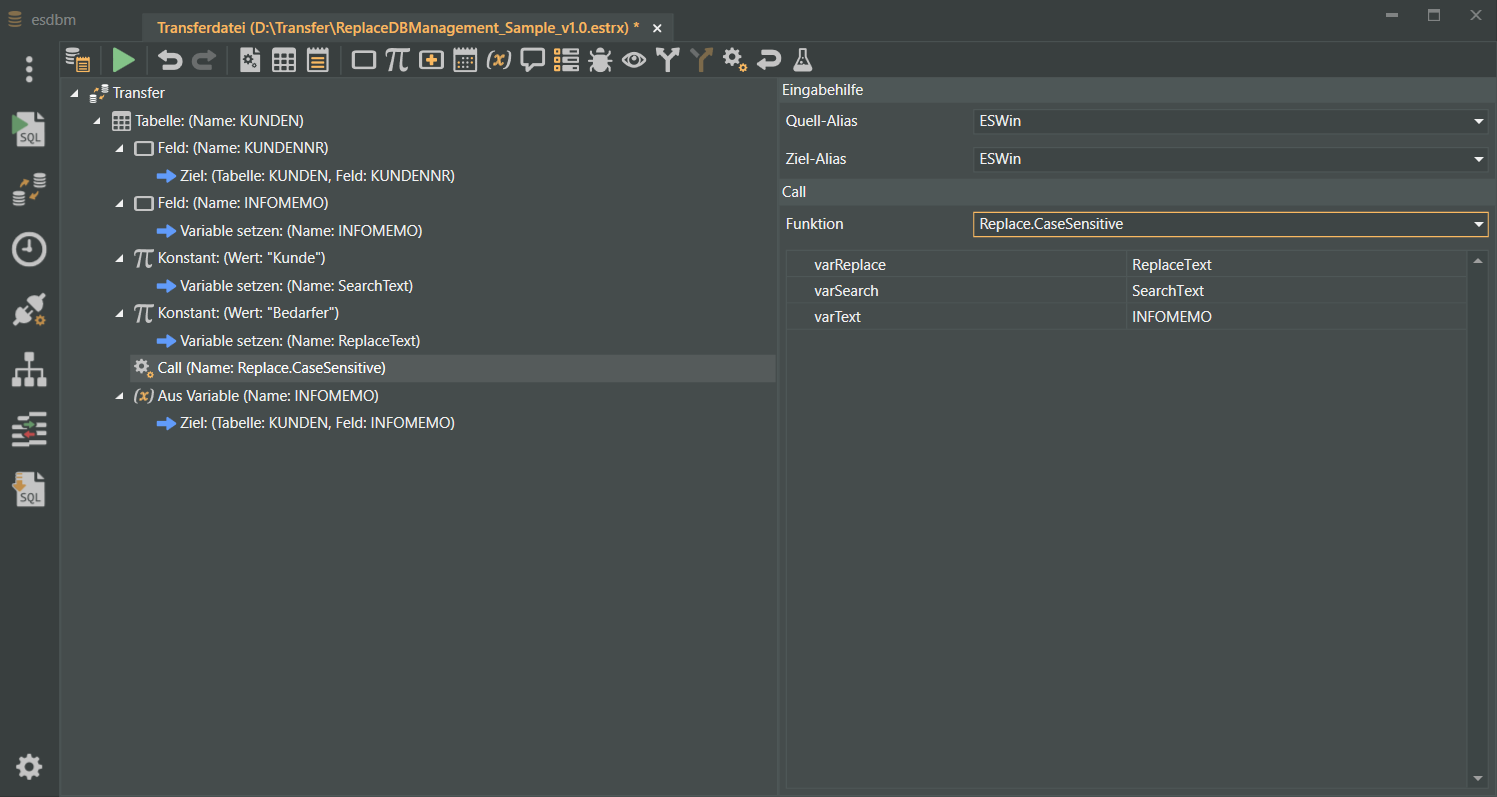The height and width of the screenshot is (797, 1497).
Task: Click the orange lined notepad icon
Action: pos(318,60)
